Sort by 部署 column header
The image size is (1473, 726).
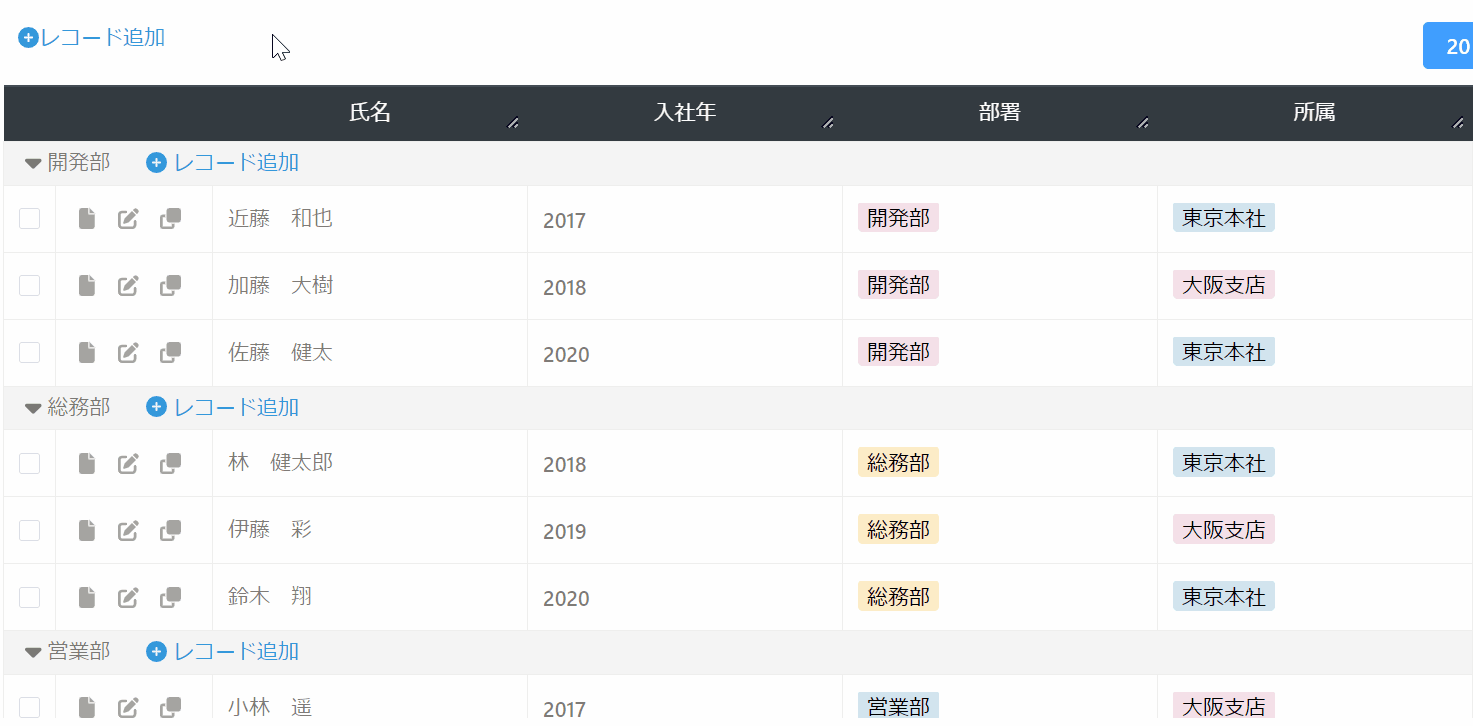(x=1000, y=112)
